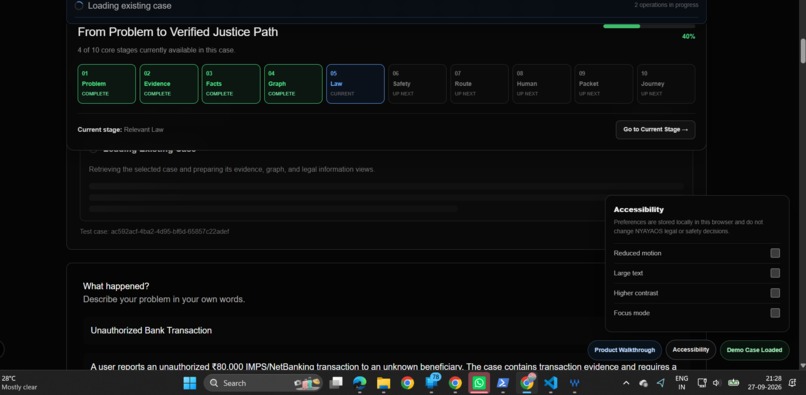Click the Current stage: Relevant Law text
The width and height of the screenshot is (806, 395).
coord(120,130)
